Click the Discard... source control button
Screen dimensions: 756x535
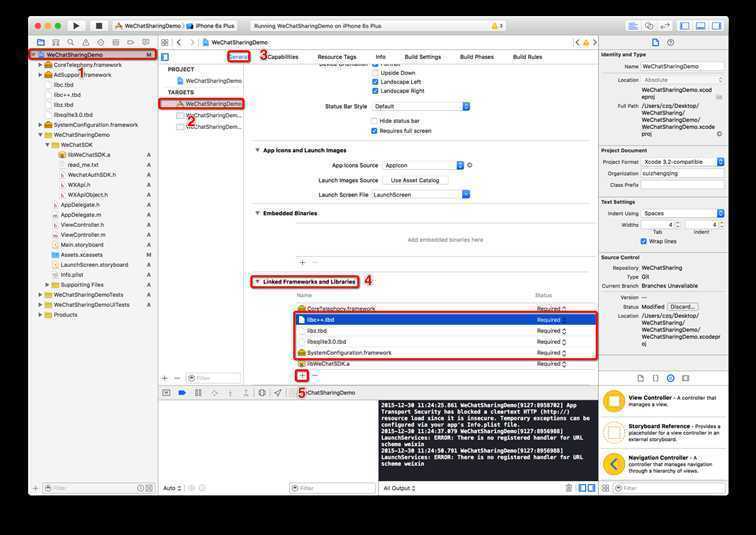[x=683, y=307]
